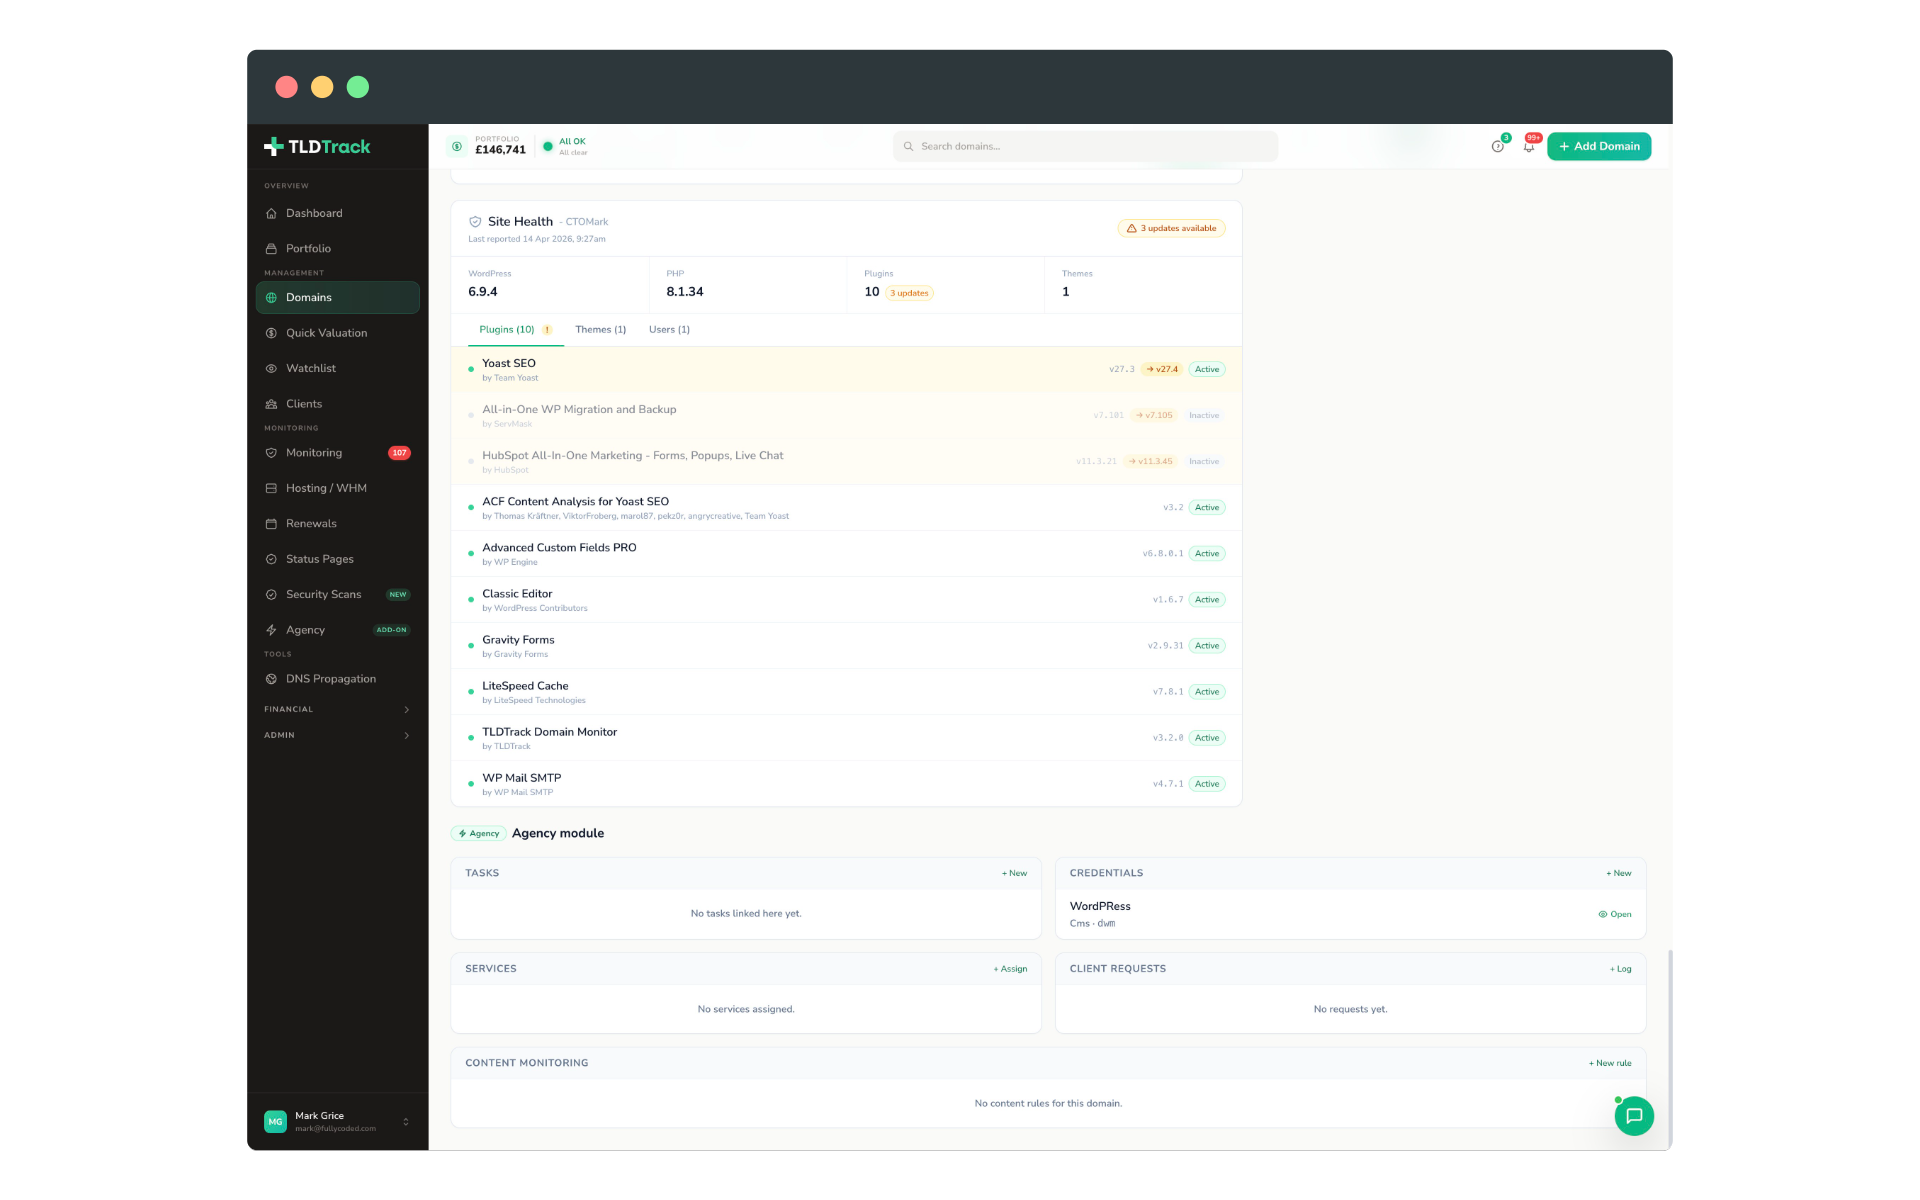The height and width of the screenshot is (1200, 1920).
Task: Open the Clients people icon
Action: click(271, 404)
